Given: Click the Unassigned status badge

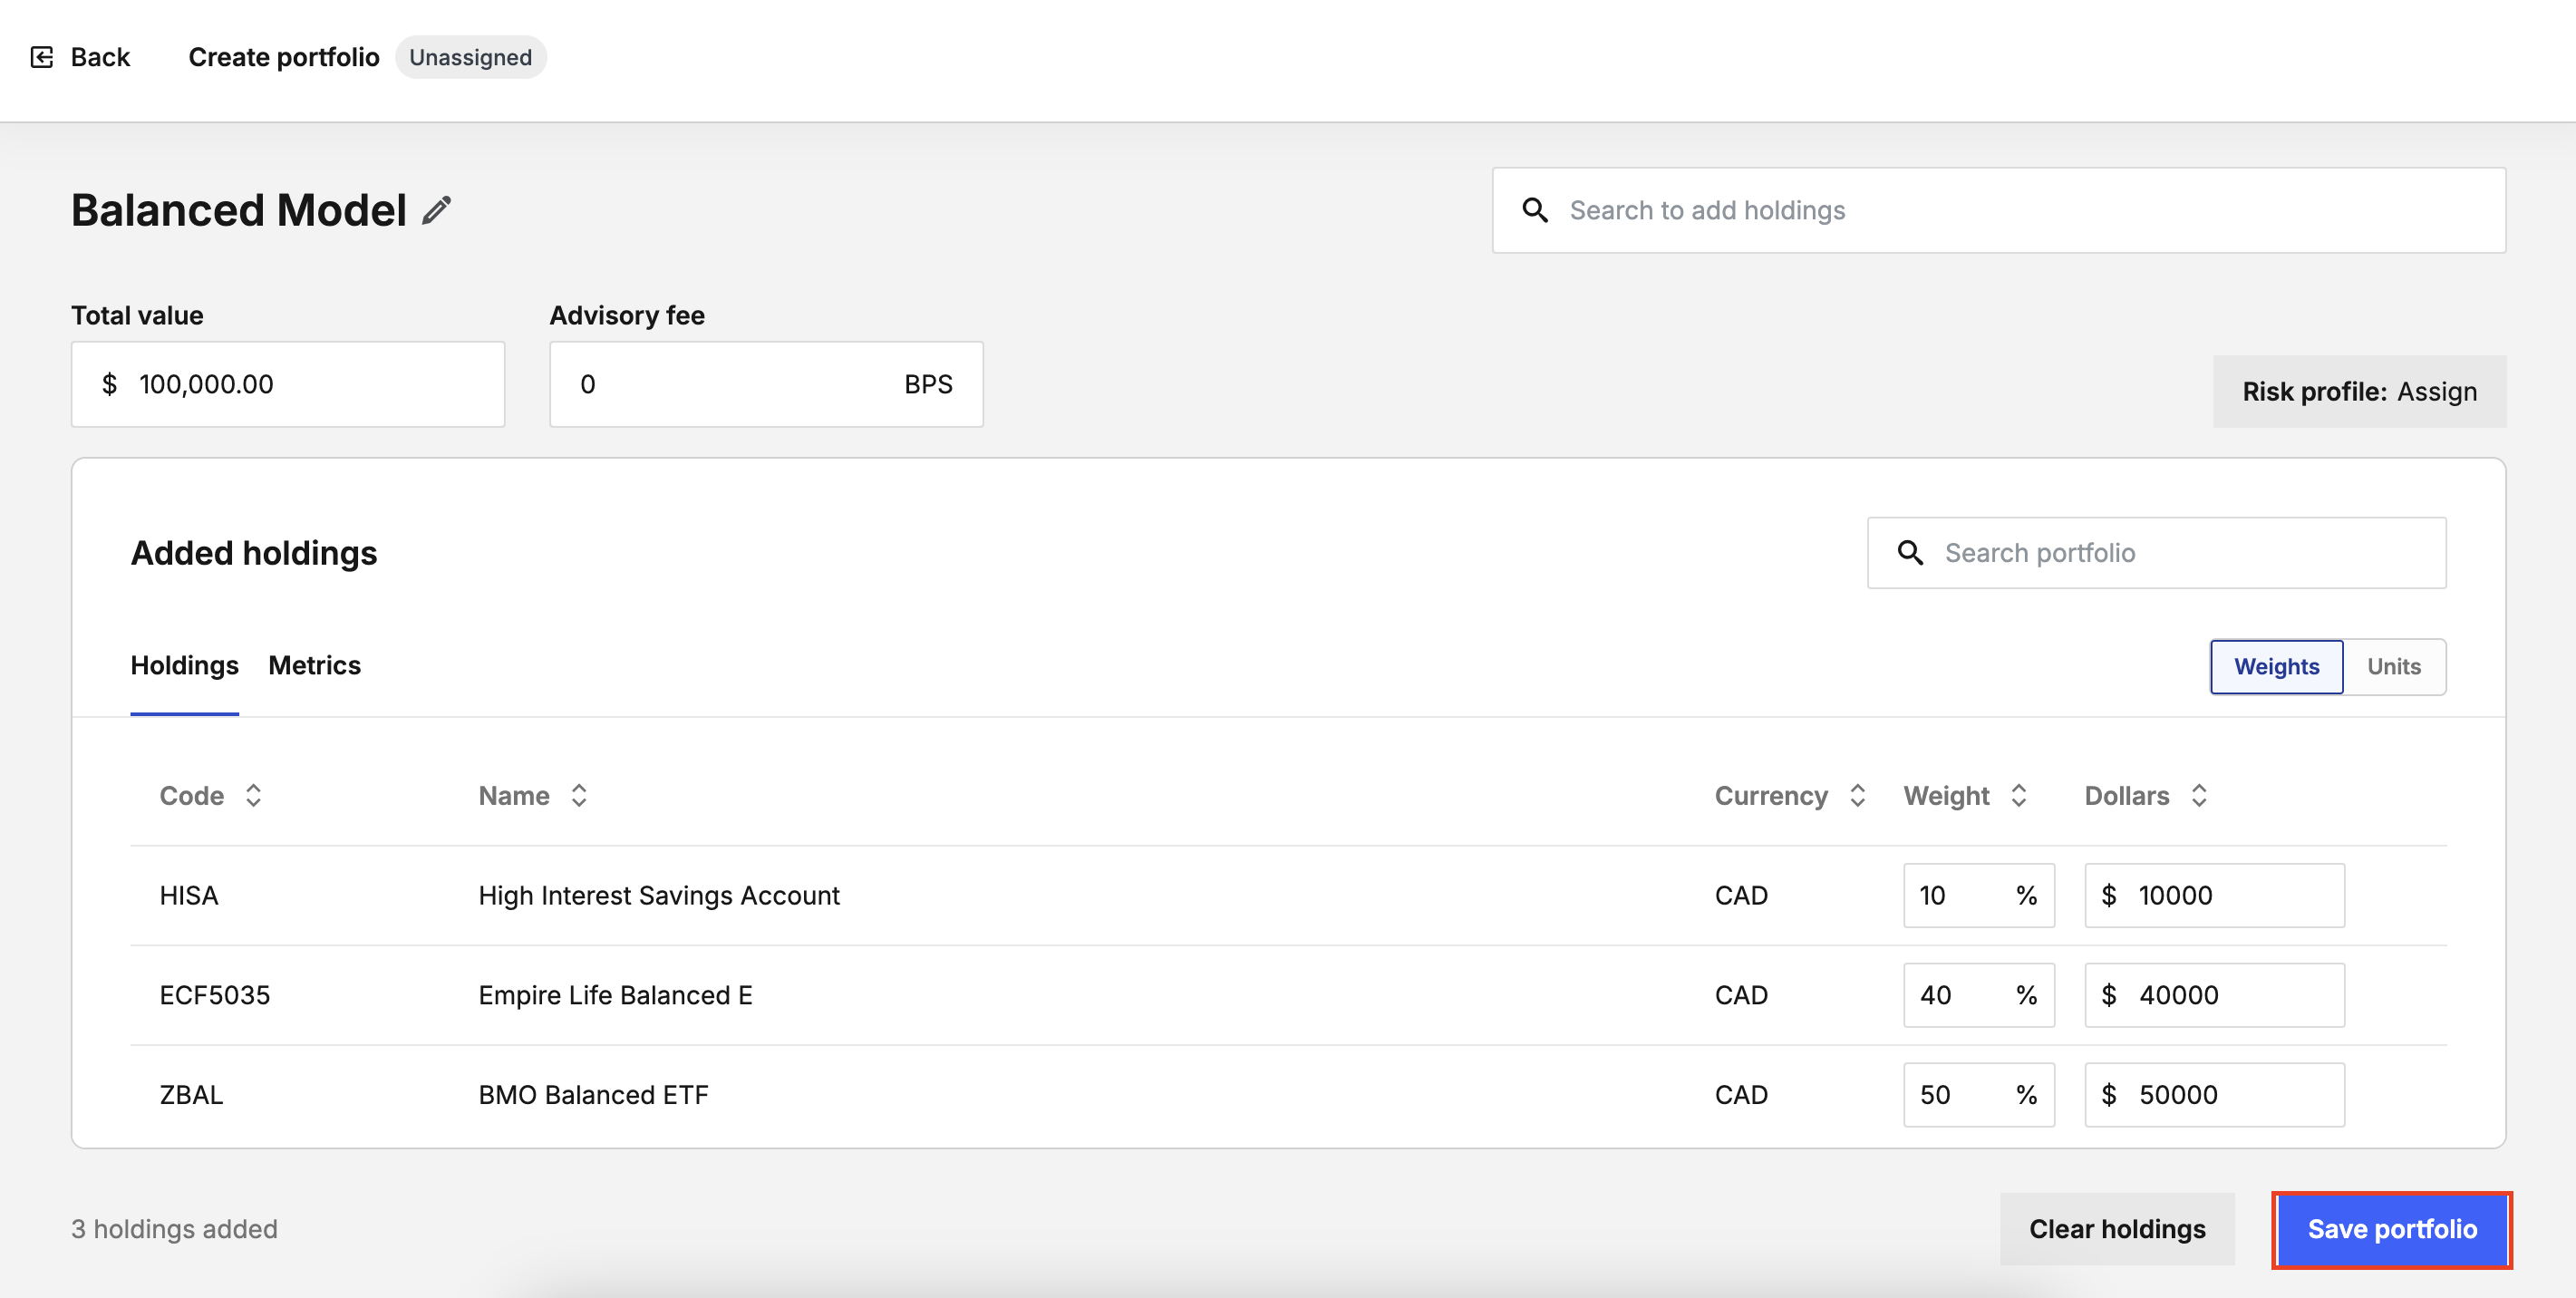Looking at the screenshot, I should (x=470, y=57).
